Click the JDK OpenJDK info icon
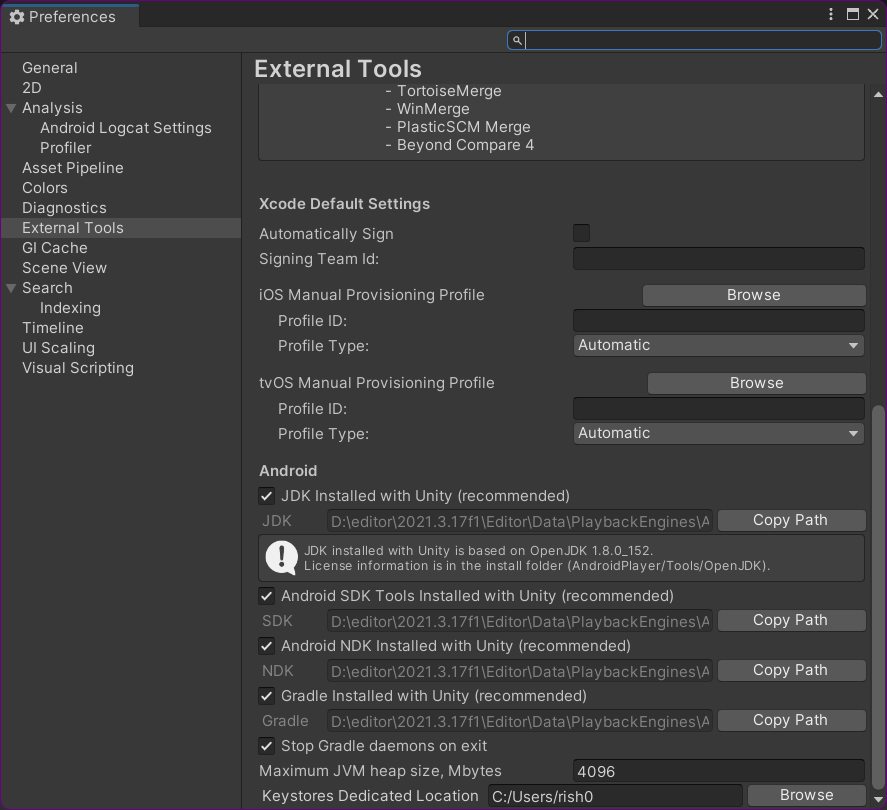Screen dimensions: 887x810 [281, 556]
